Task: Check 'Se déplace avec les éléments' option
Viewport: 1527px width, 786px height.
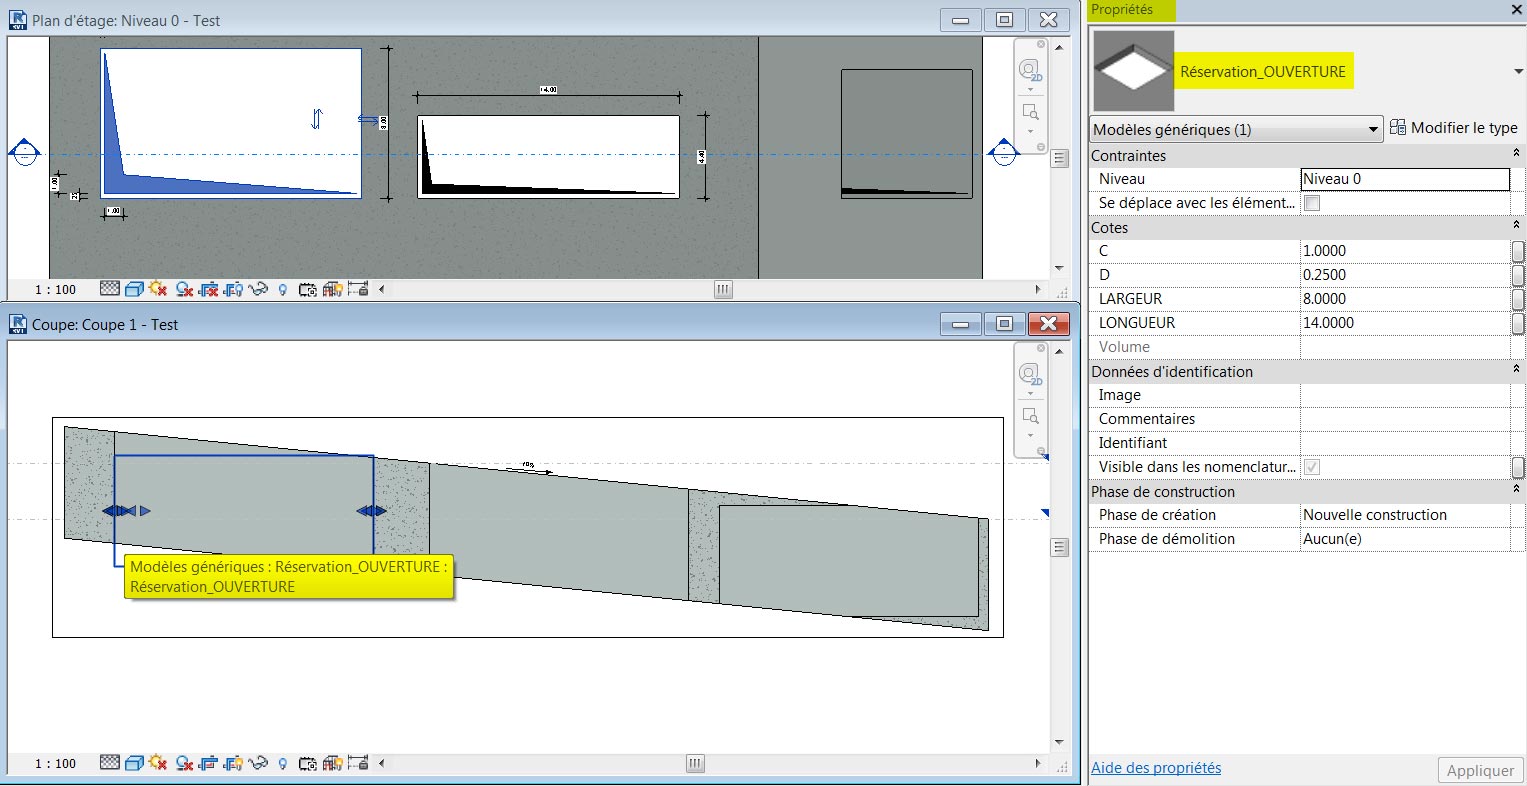Action: click(x=1310, y=203)
